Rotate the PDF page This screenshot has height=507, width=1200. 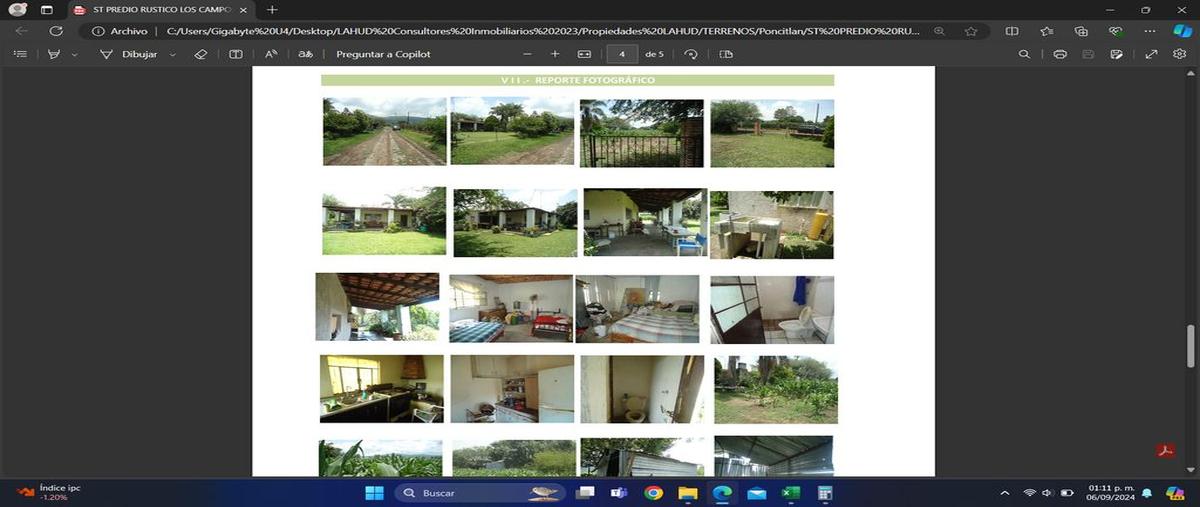point(691,54)
